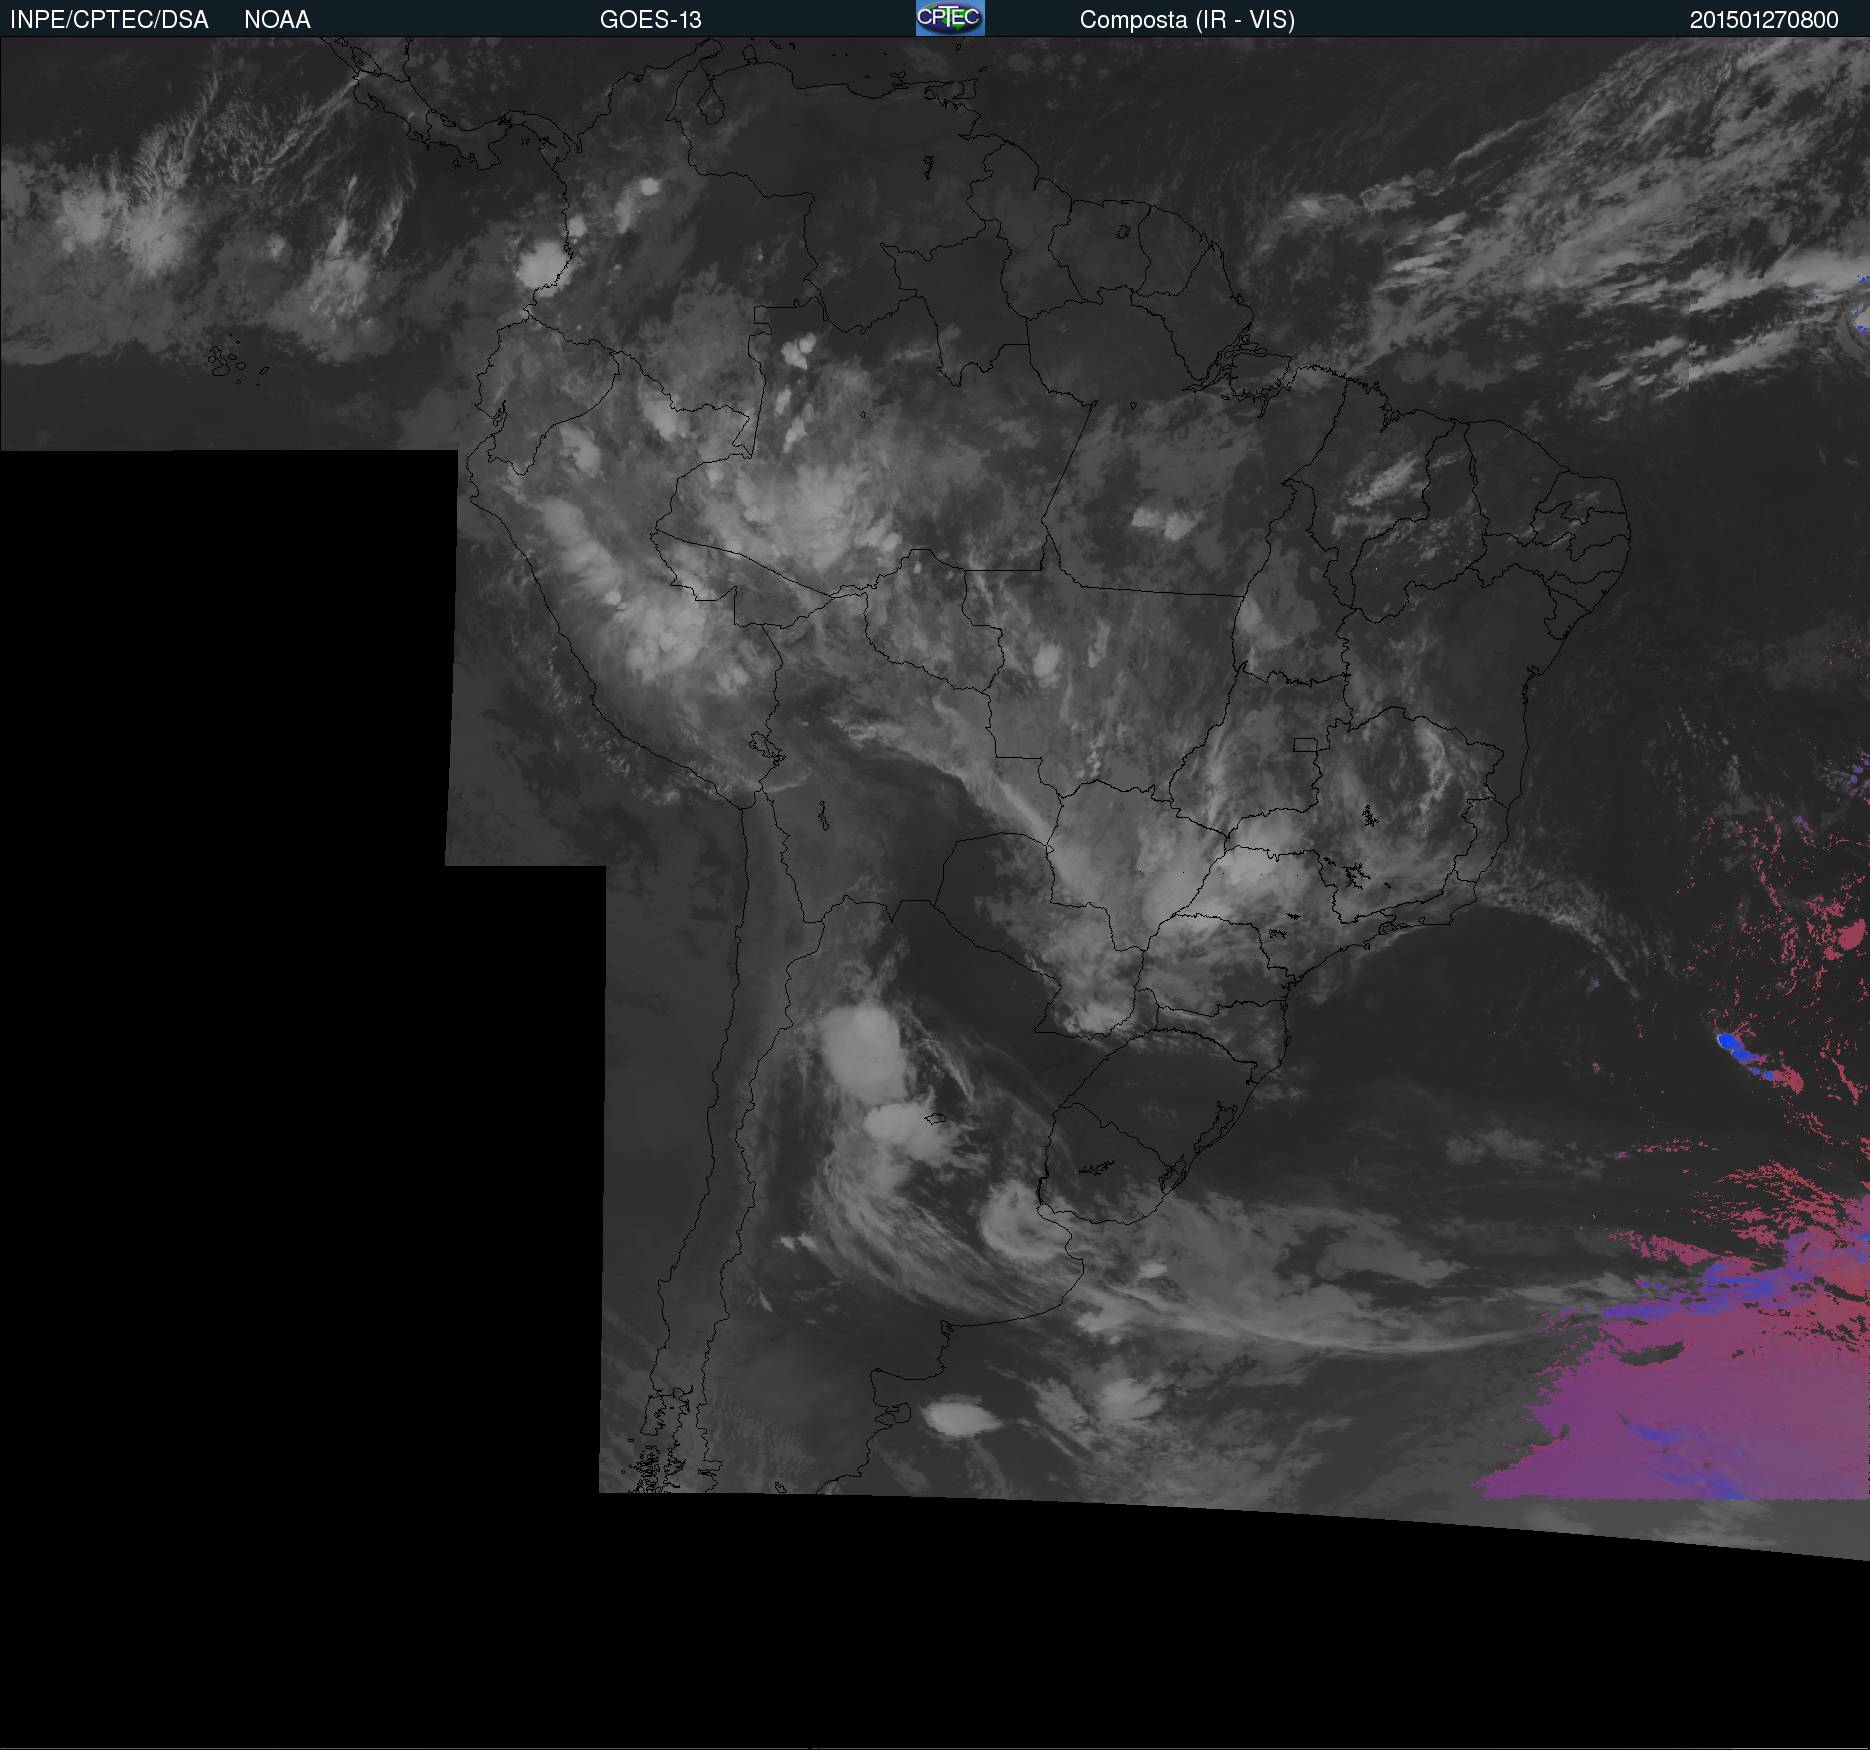Click the INPE/CPTEC/DSA header label
The image size is (1870, 1750).
(109, 20)
